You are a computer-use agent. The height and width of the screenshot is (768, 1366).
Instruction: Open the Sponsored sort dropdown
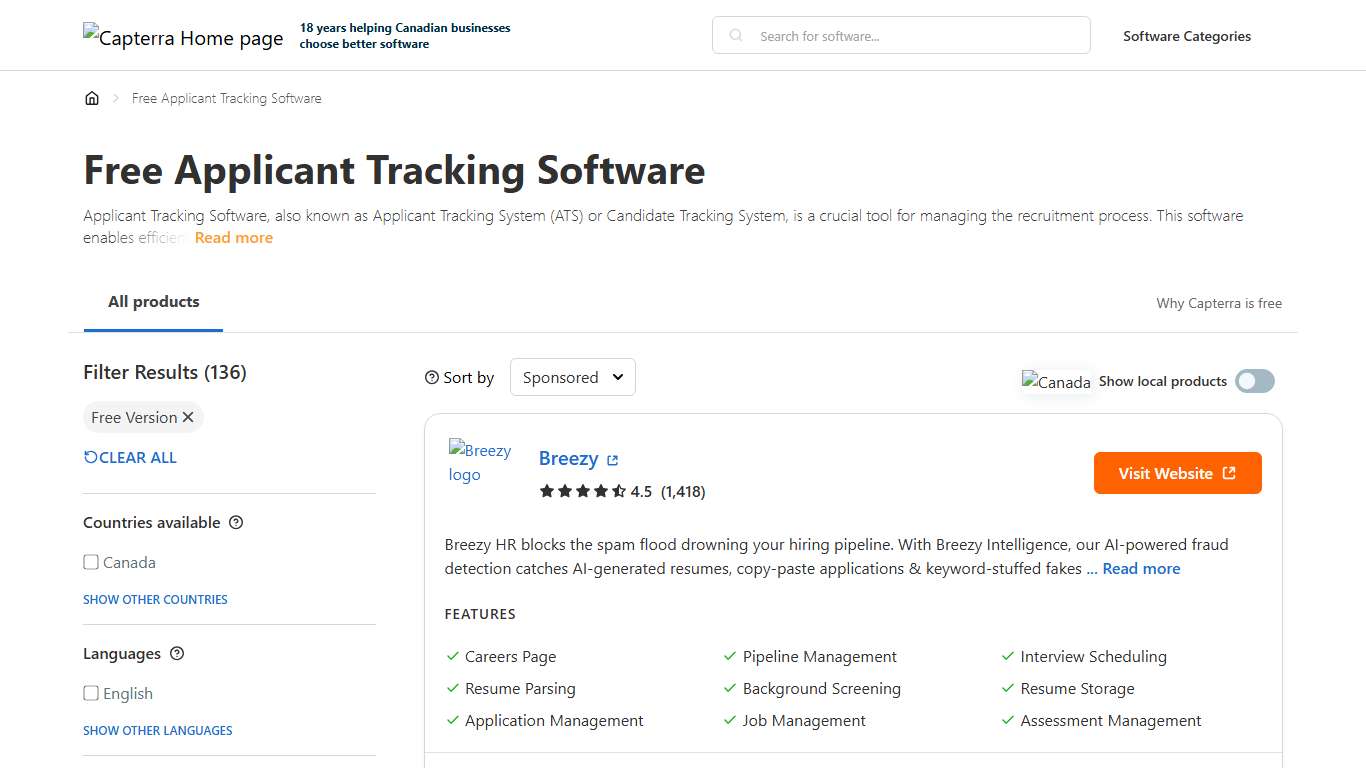tap(572, 377)
